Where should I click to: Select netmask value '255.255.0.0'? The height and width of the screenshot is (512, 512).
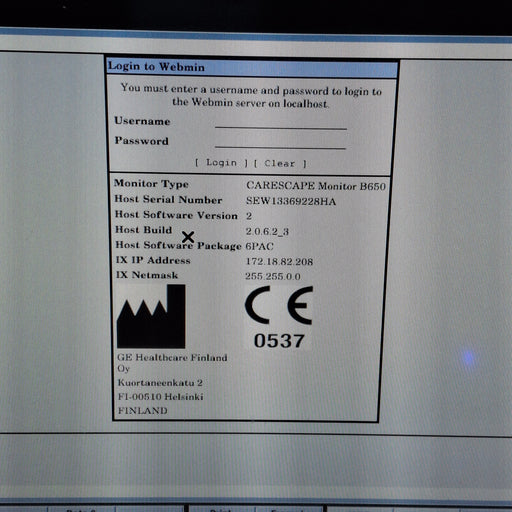pos(273,276)
